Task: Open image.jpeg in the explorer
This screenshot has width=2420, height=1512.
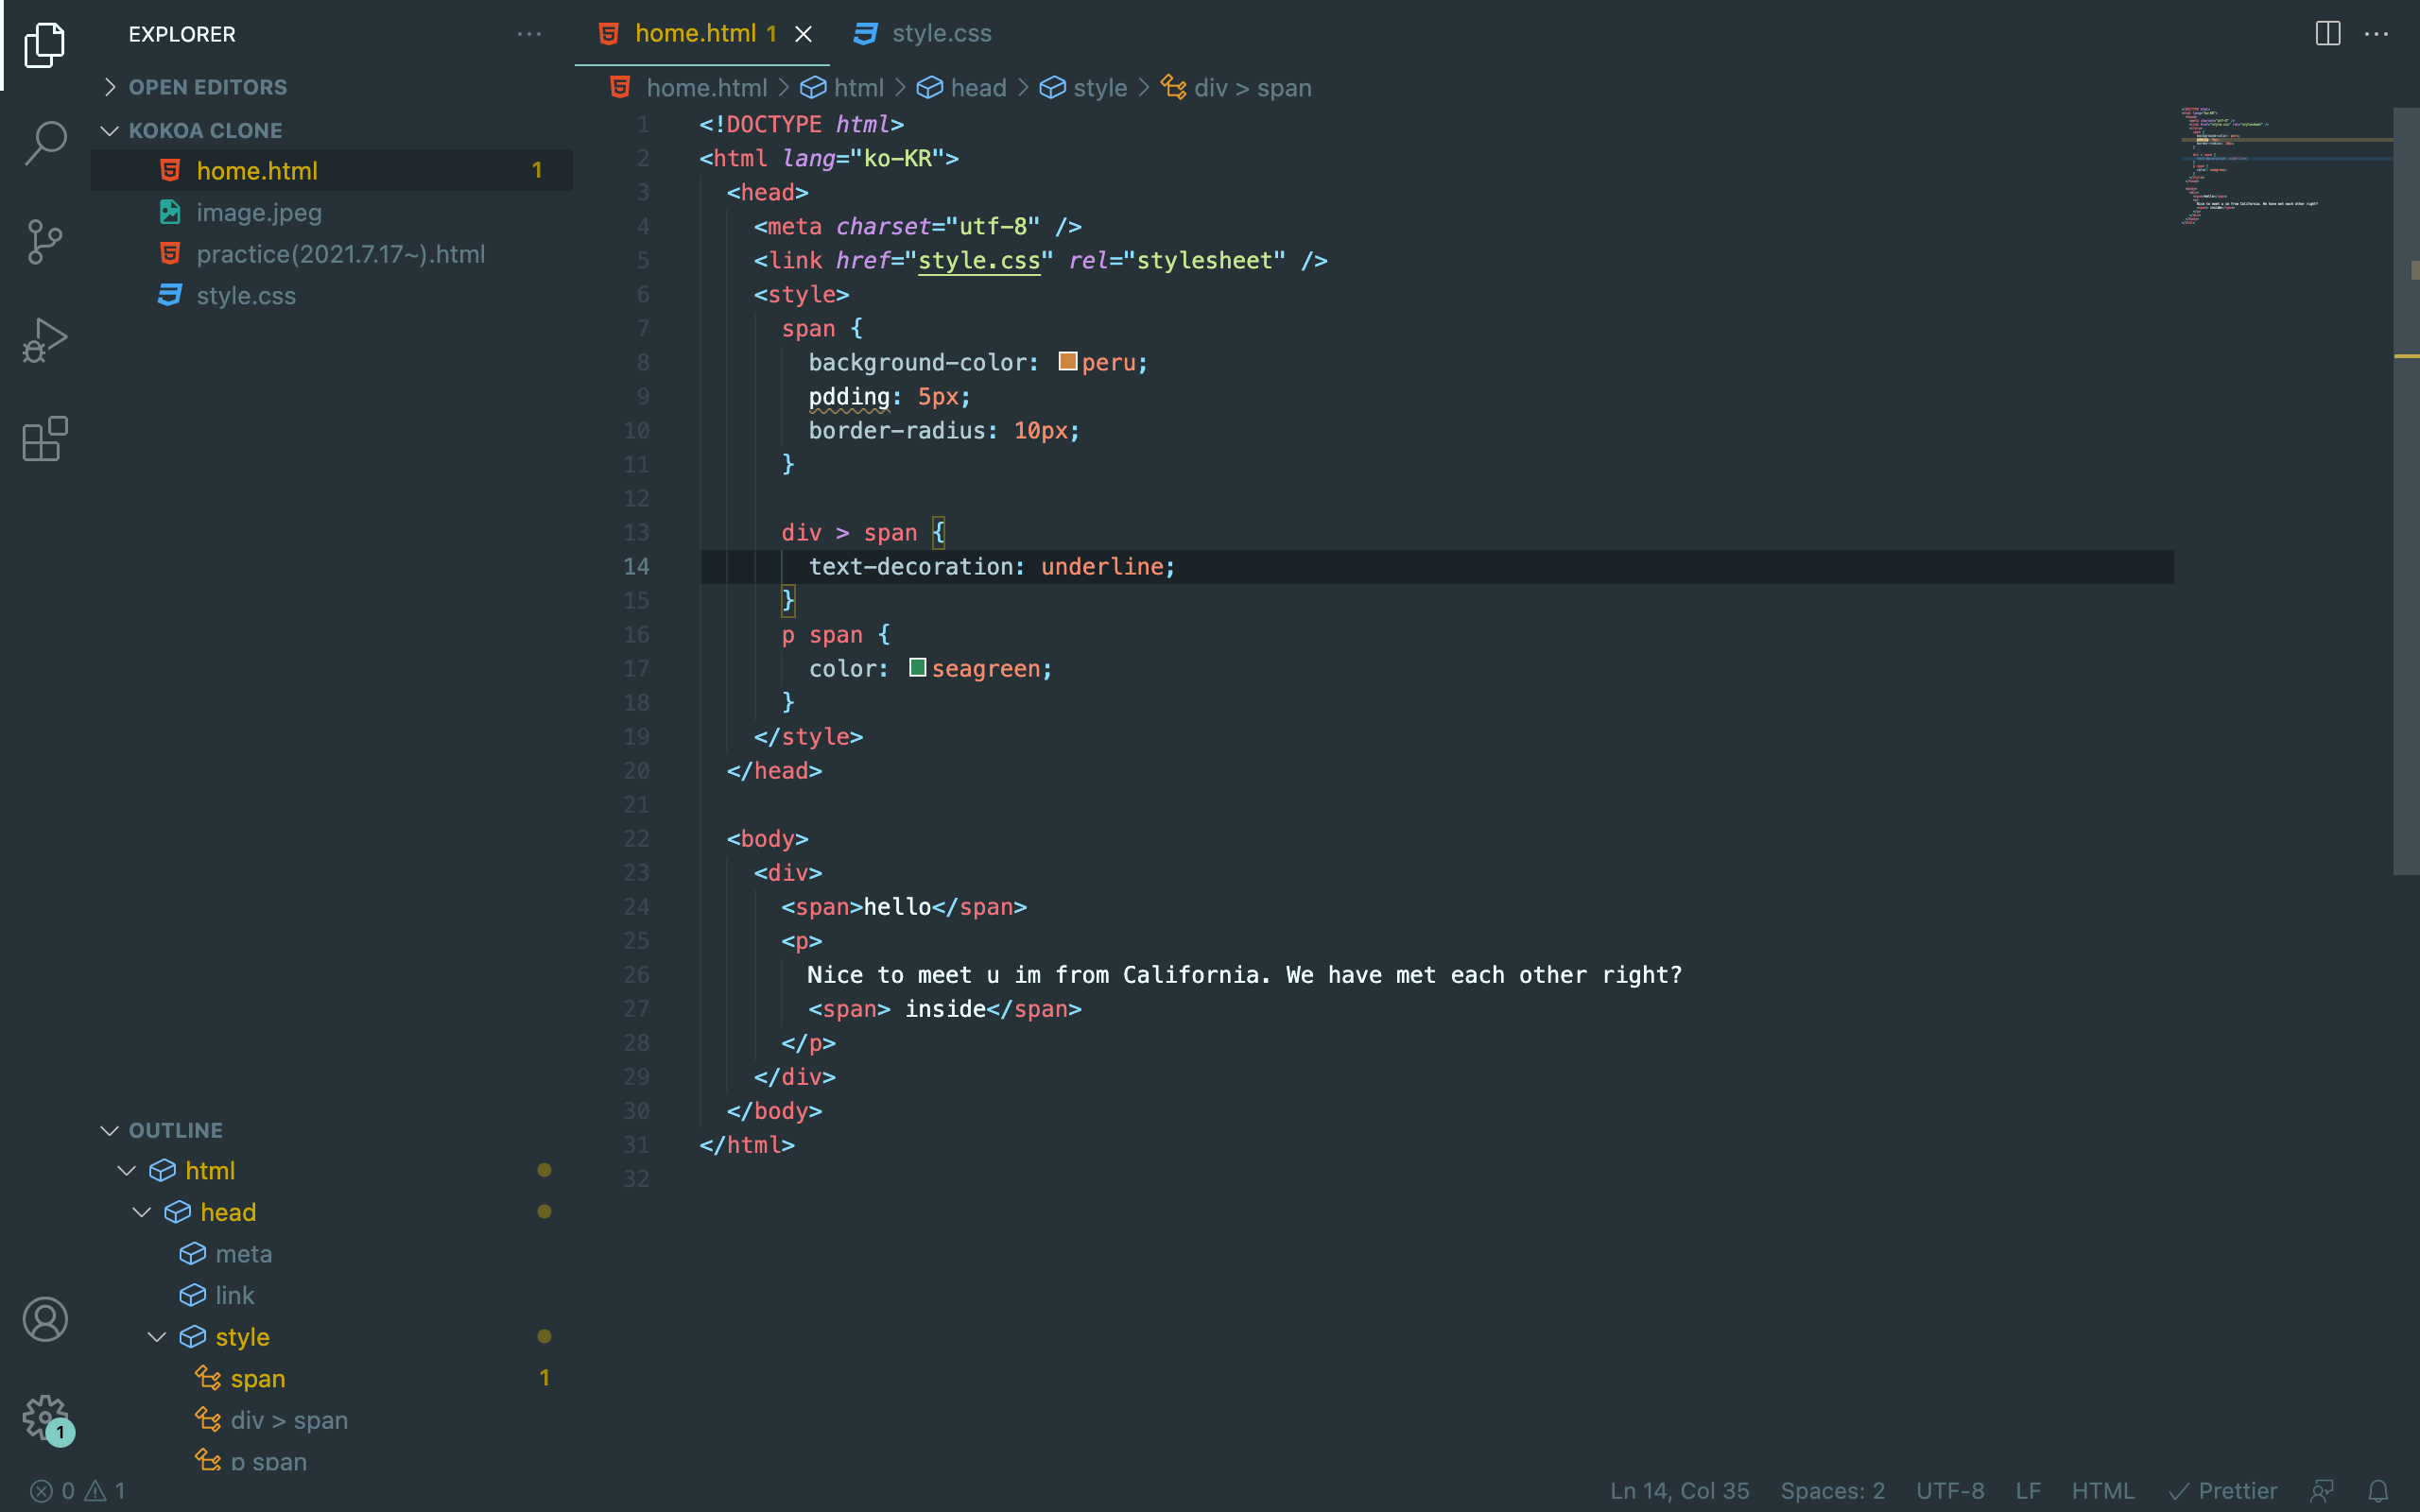Action: [258, 212]
